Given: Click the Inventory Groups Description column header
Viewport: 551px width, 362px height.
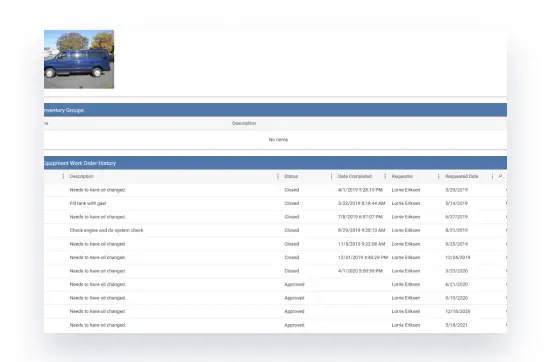Looking at the screenshot, I should click(244, 123).
